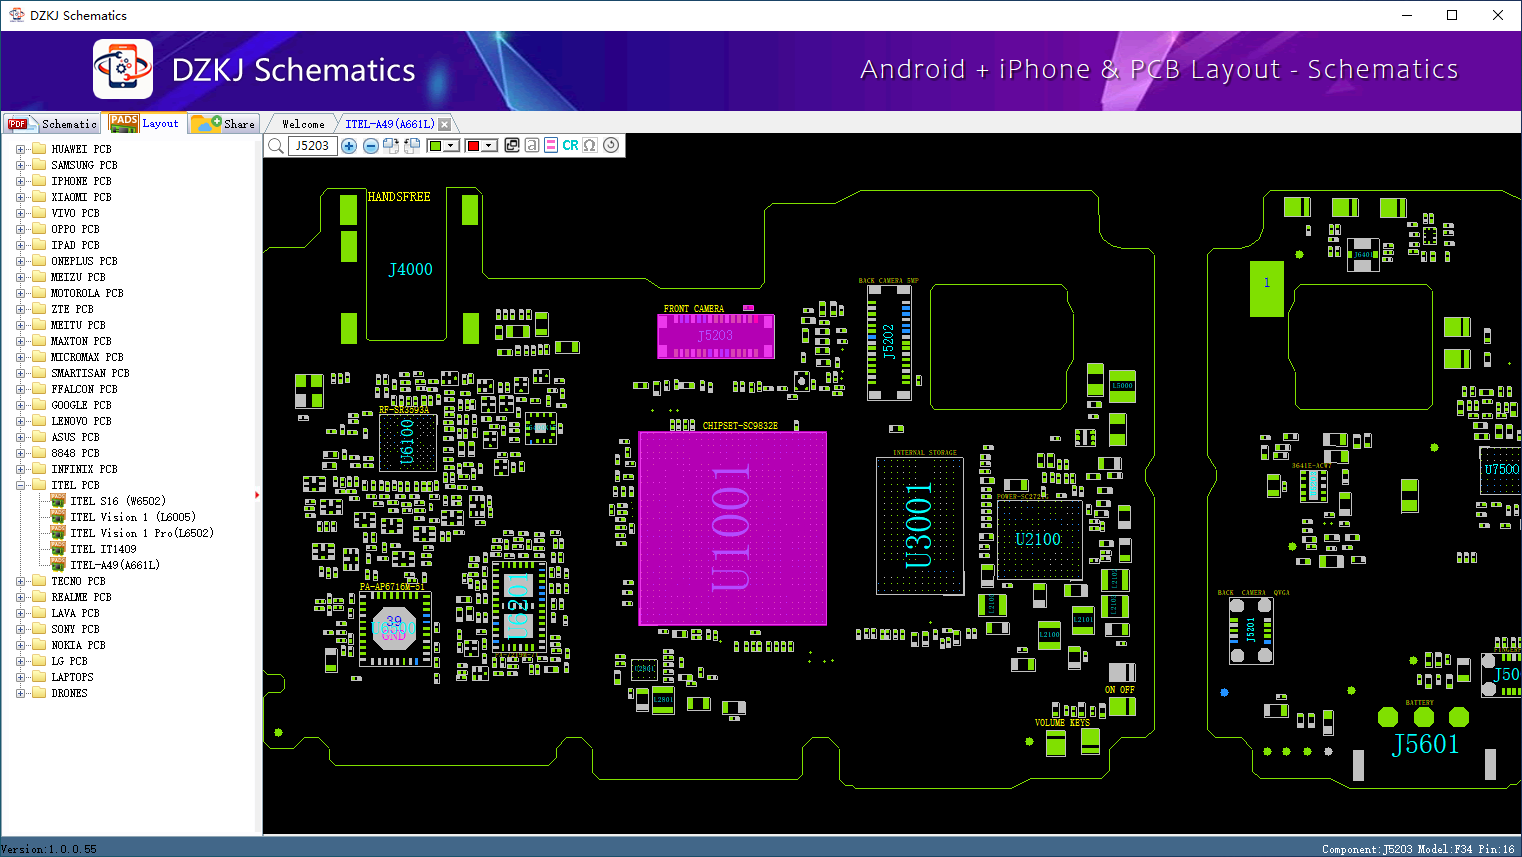The width and height of the screenshot is (1522, 857).
Task: Click the cyan CR toolbar icon
Action: (x=570, y=145)
